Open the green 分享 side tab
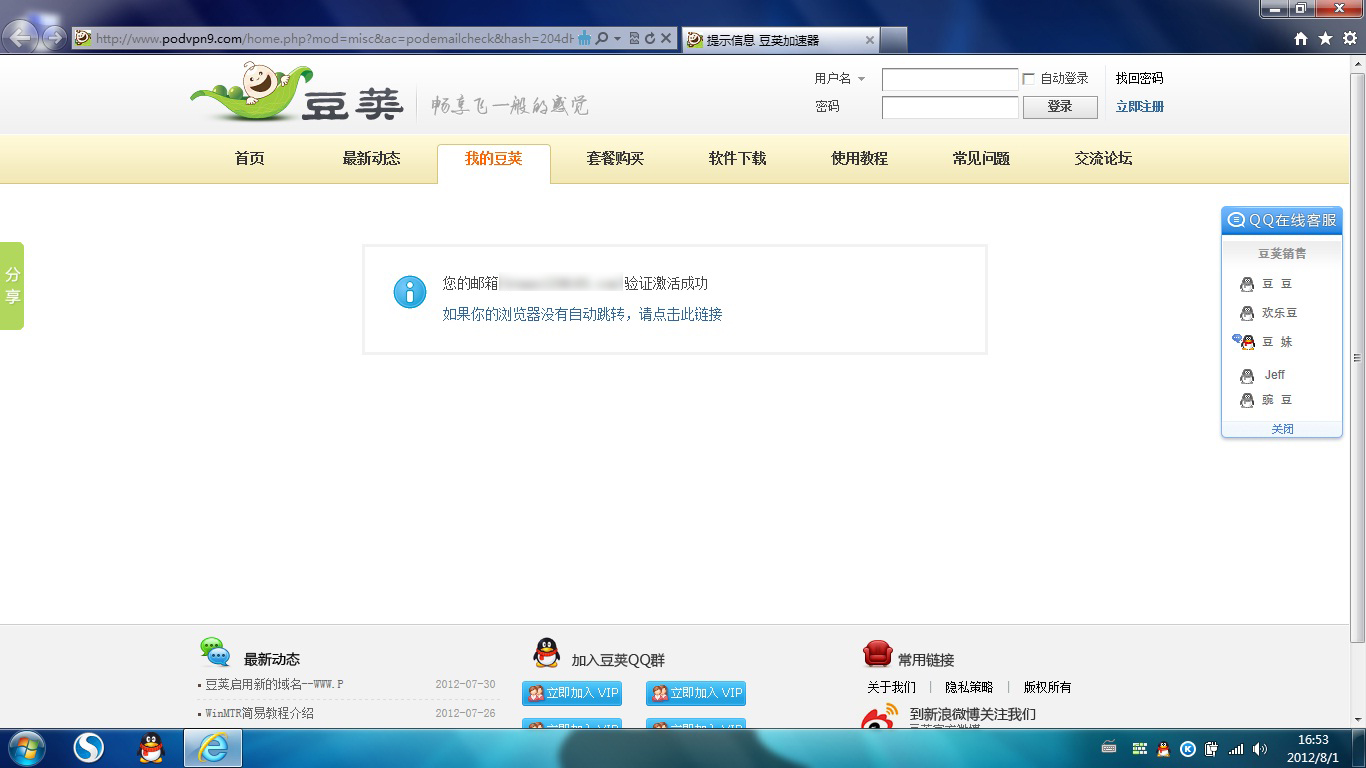The height and width of the screenshot is (768, 1366). (x=12, y=286)
